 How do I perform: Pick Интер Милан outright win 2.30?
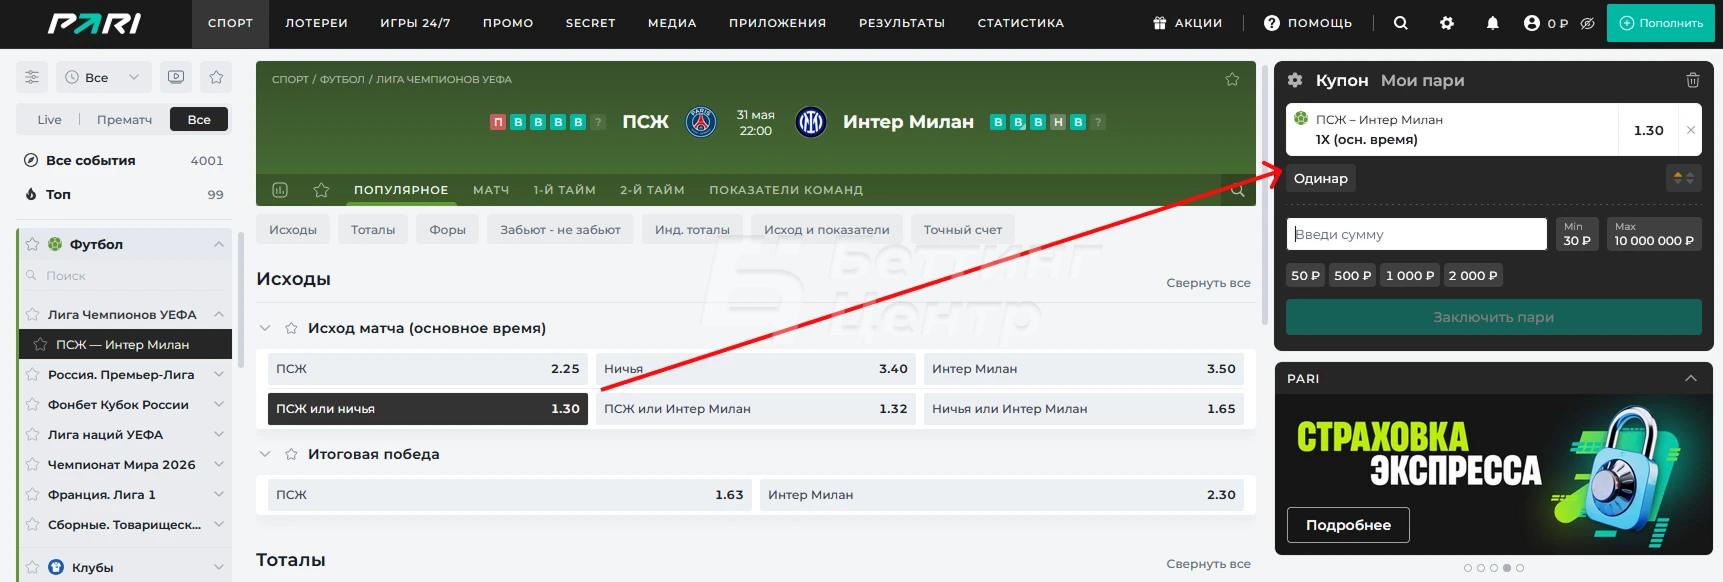pos(1002,495)
